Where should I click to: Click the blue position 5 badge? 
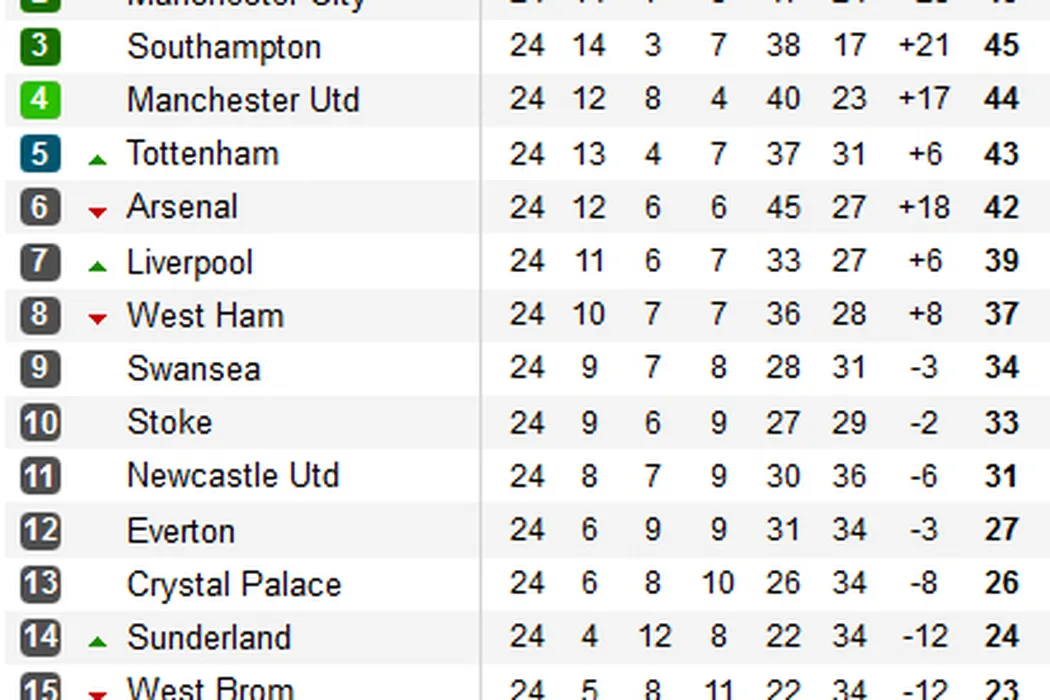coord(40,154)
